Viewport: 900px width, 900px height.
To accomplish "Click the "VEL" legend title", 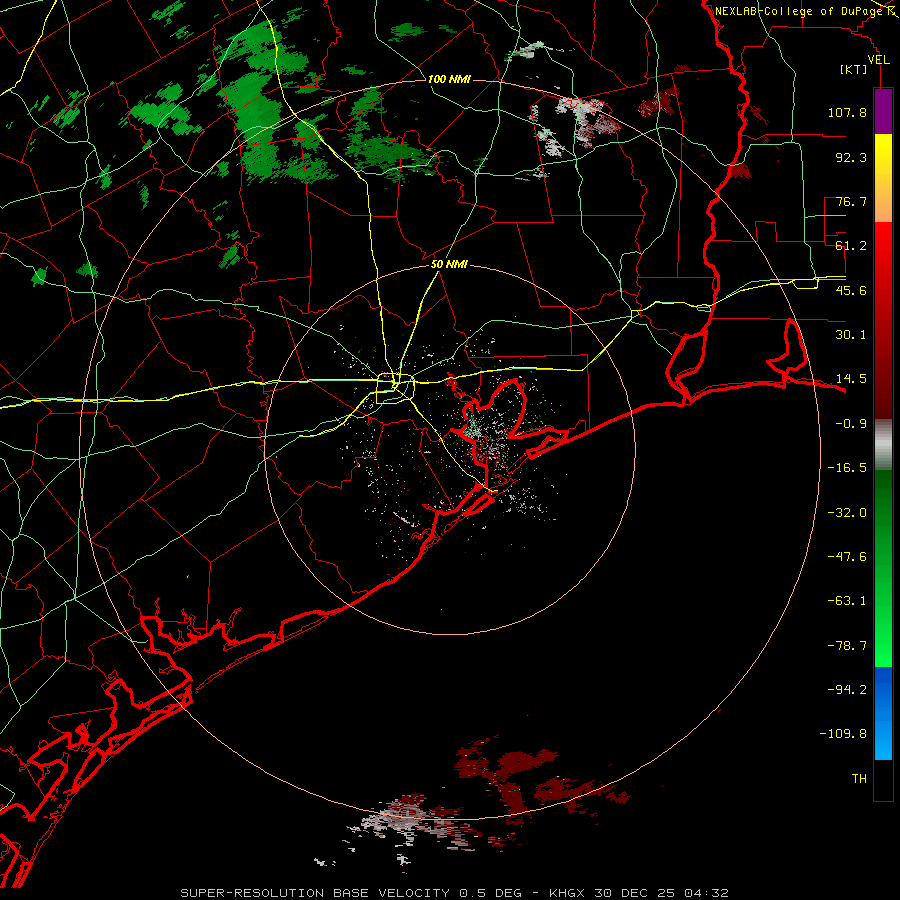I will [x=878, y=60].
